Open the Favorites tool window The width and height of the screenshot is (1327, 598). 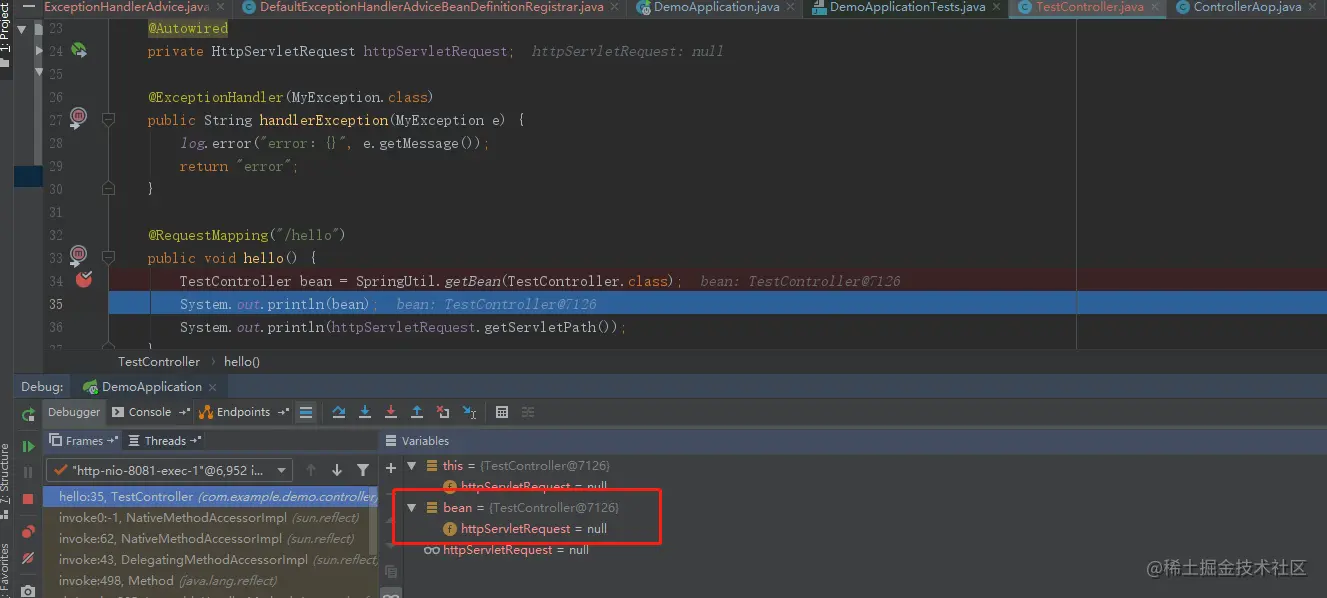(x=5, y=570)
